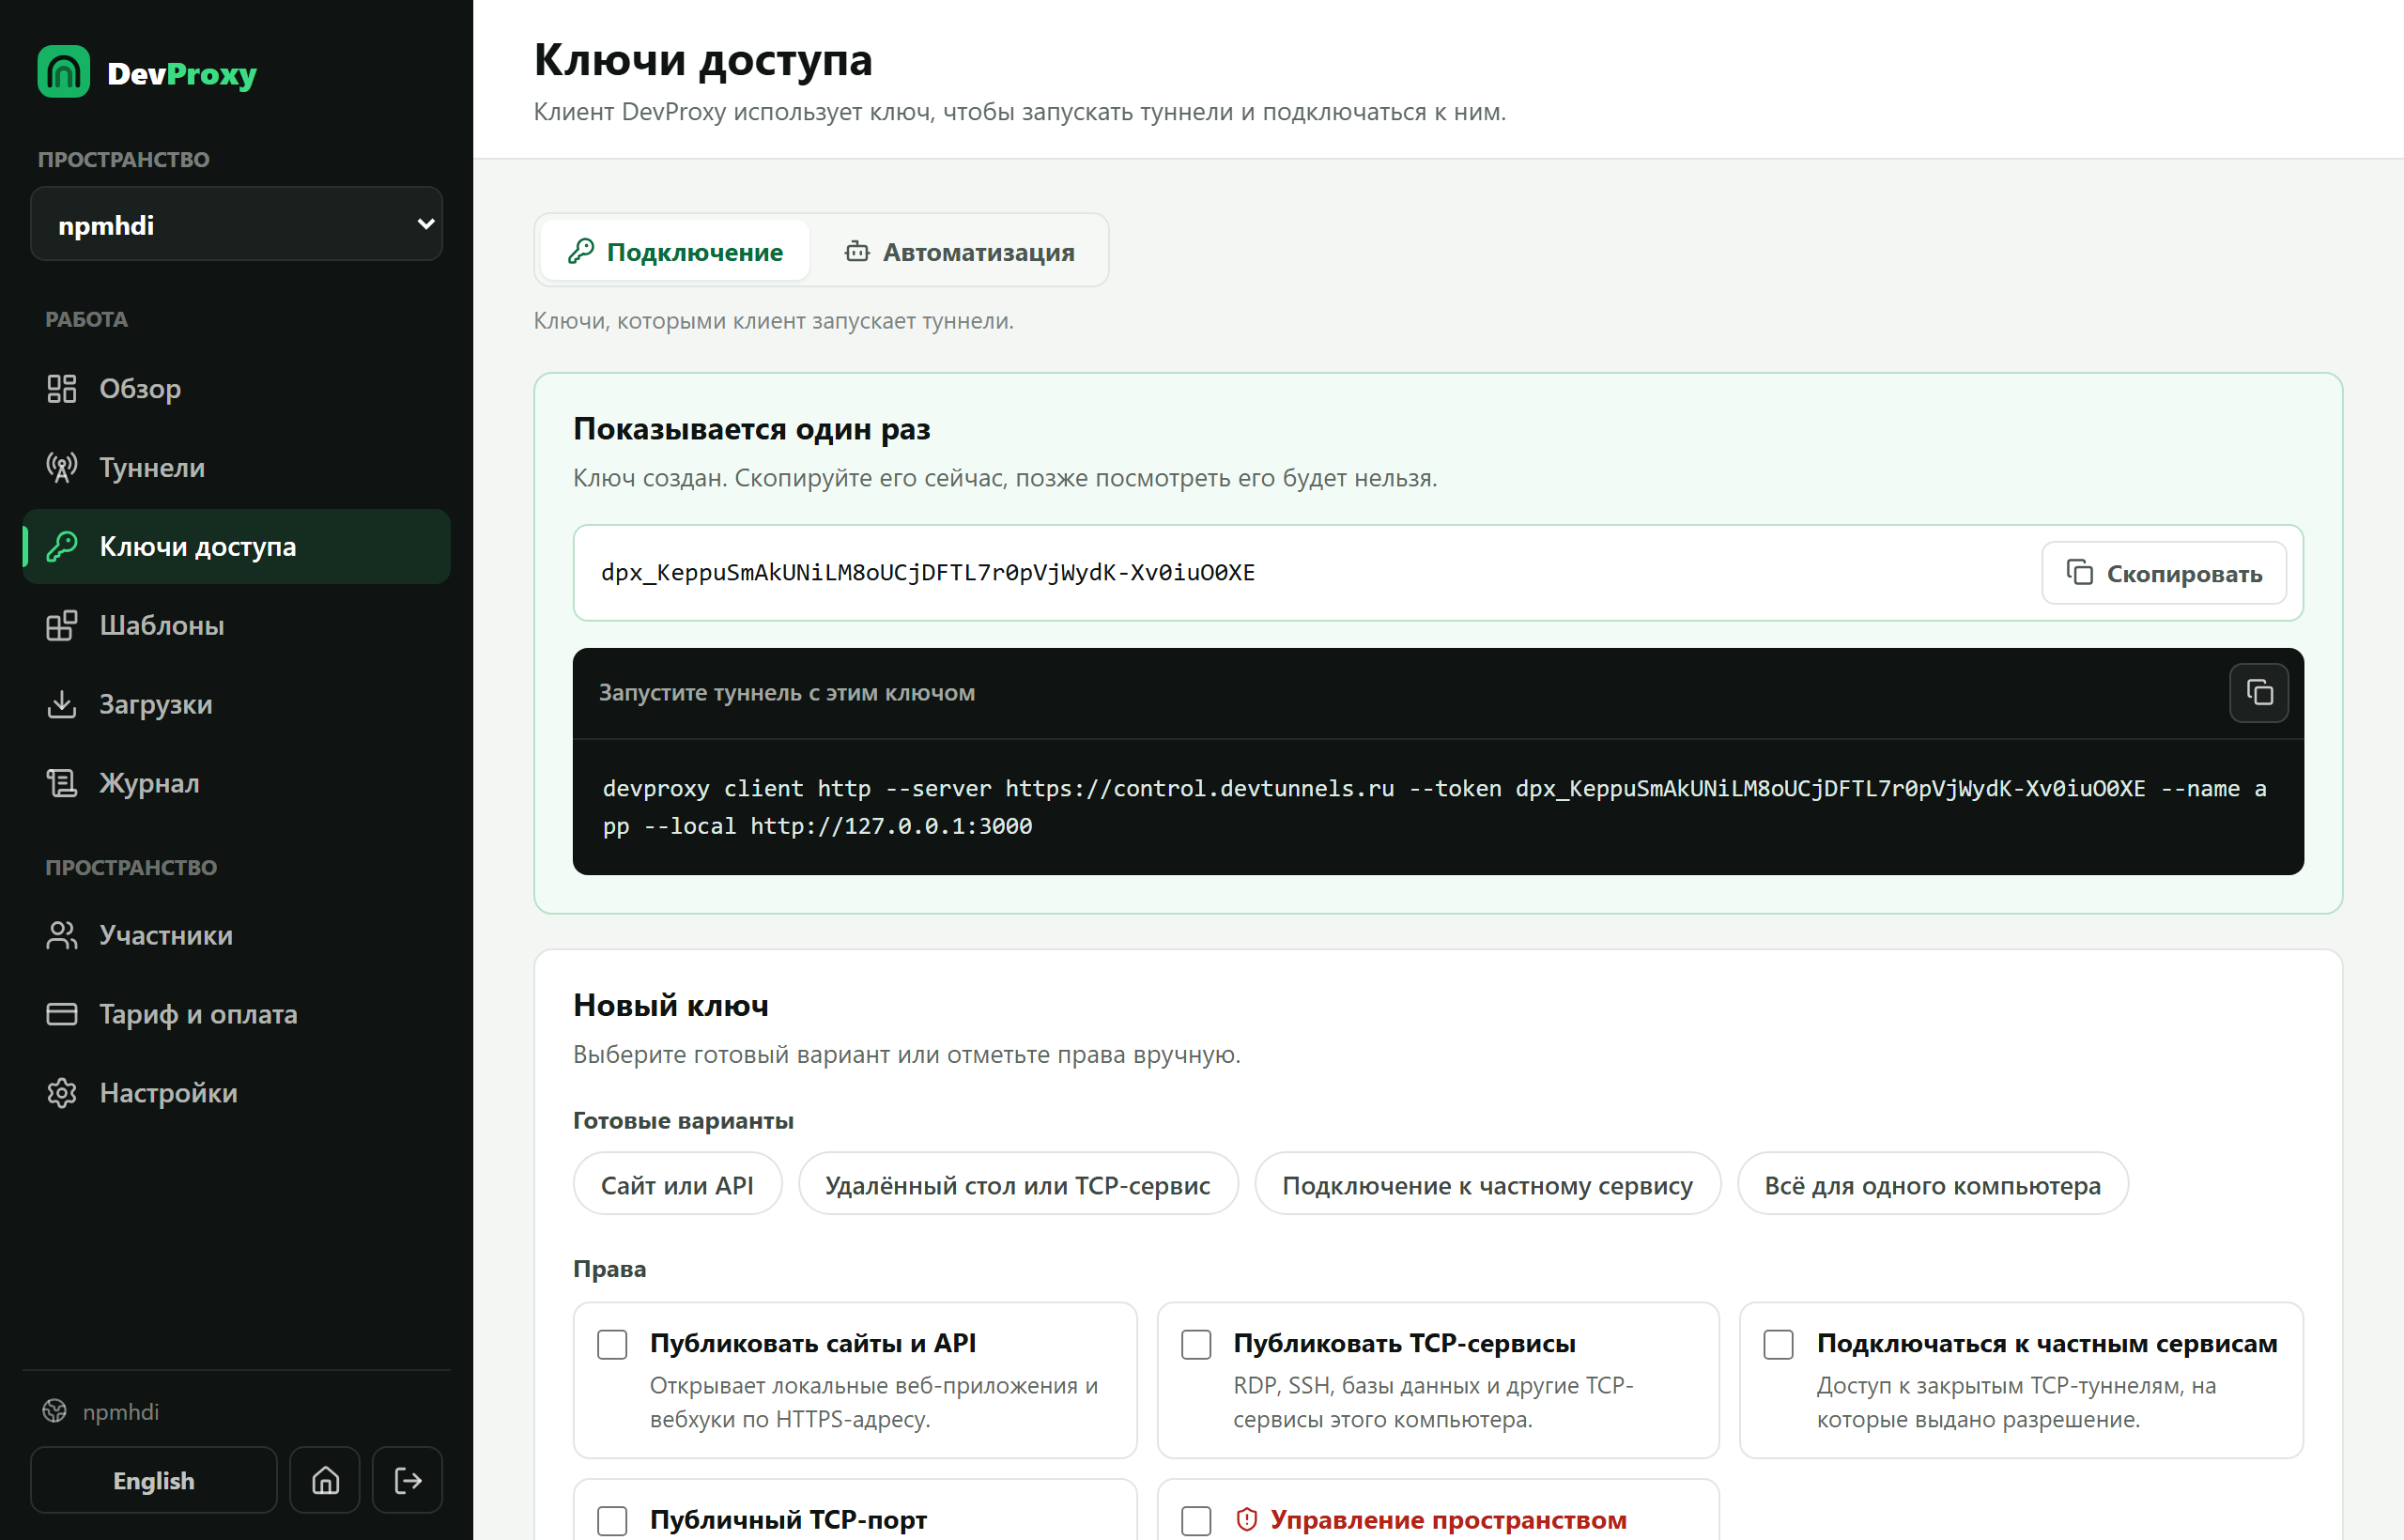Check Публиковать TCP-сервисы
This screenshot has width=2404, height=1540.
point(1196,1346)
